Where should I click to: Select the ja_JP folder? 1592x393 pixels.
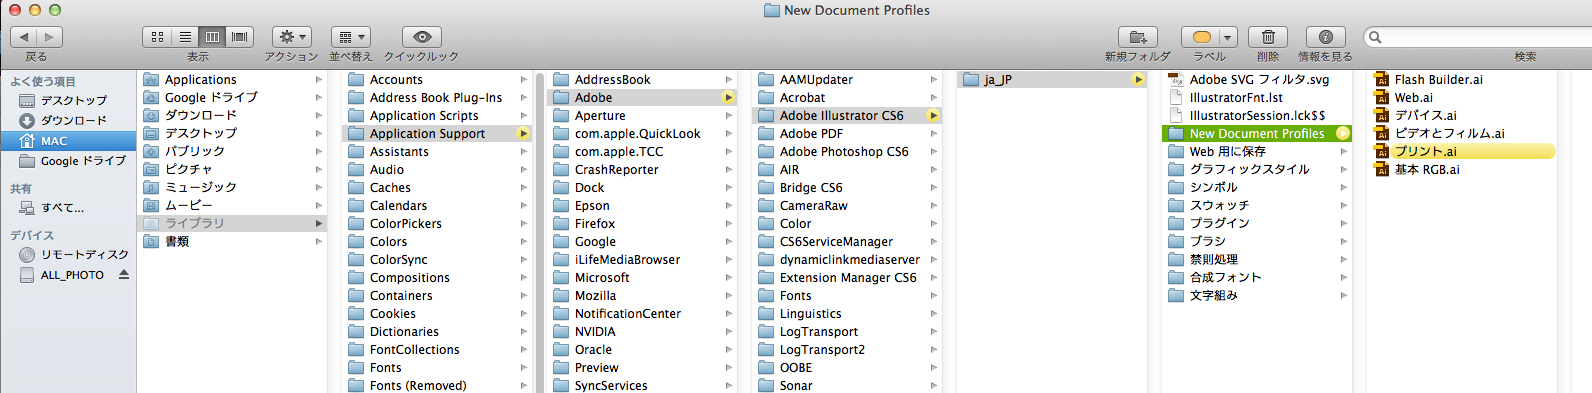pos(1052,79)
